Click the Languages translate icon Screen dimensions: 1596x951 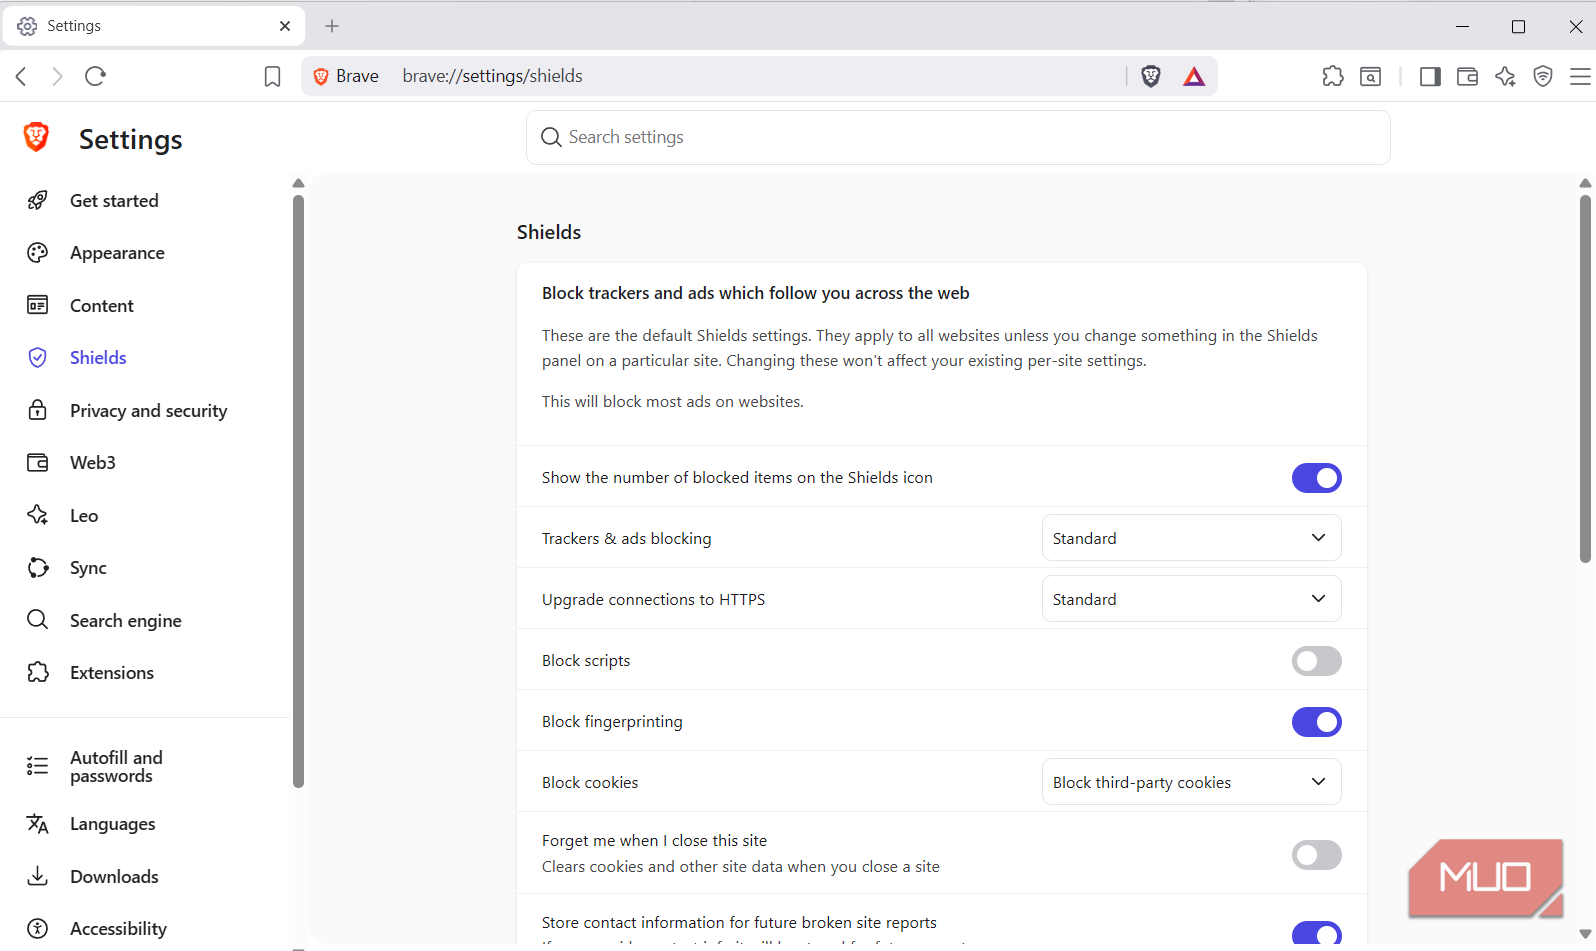point(38,824)
